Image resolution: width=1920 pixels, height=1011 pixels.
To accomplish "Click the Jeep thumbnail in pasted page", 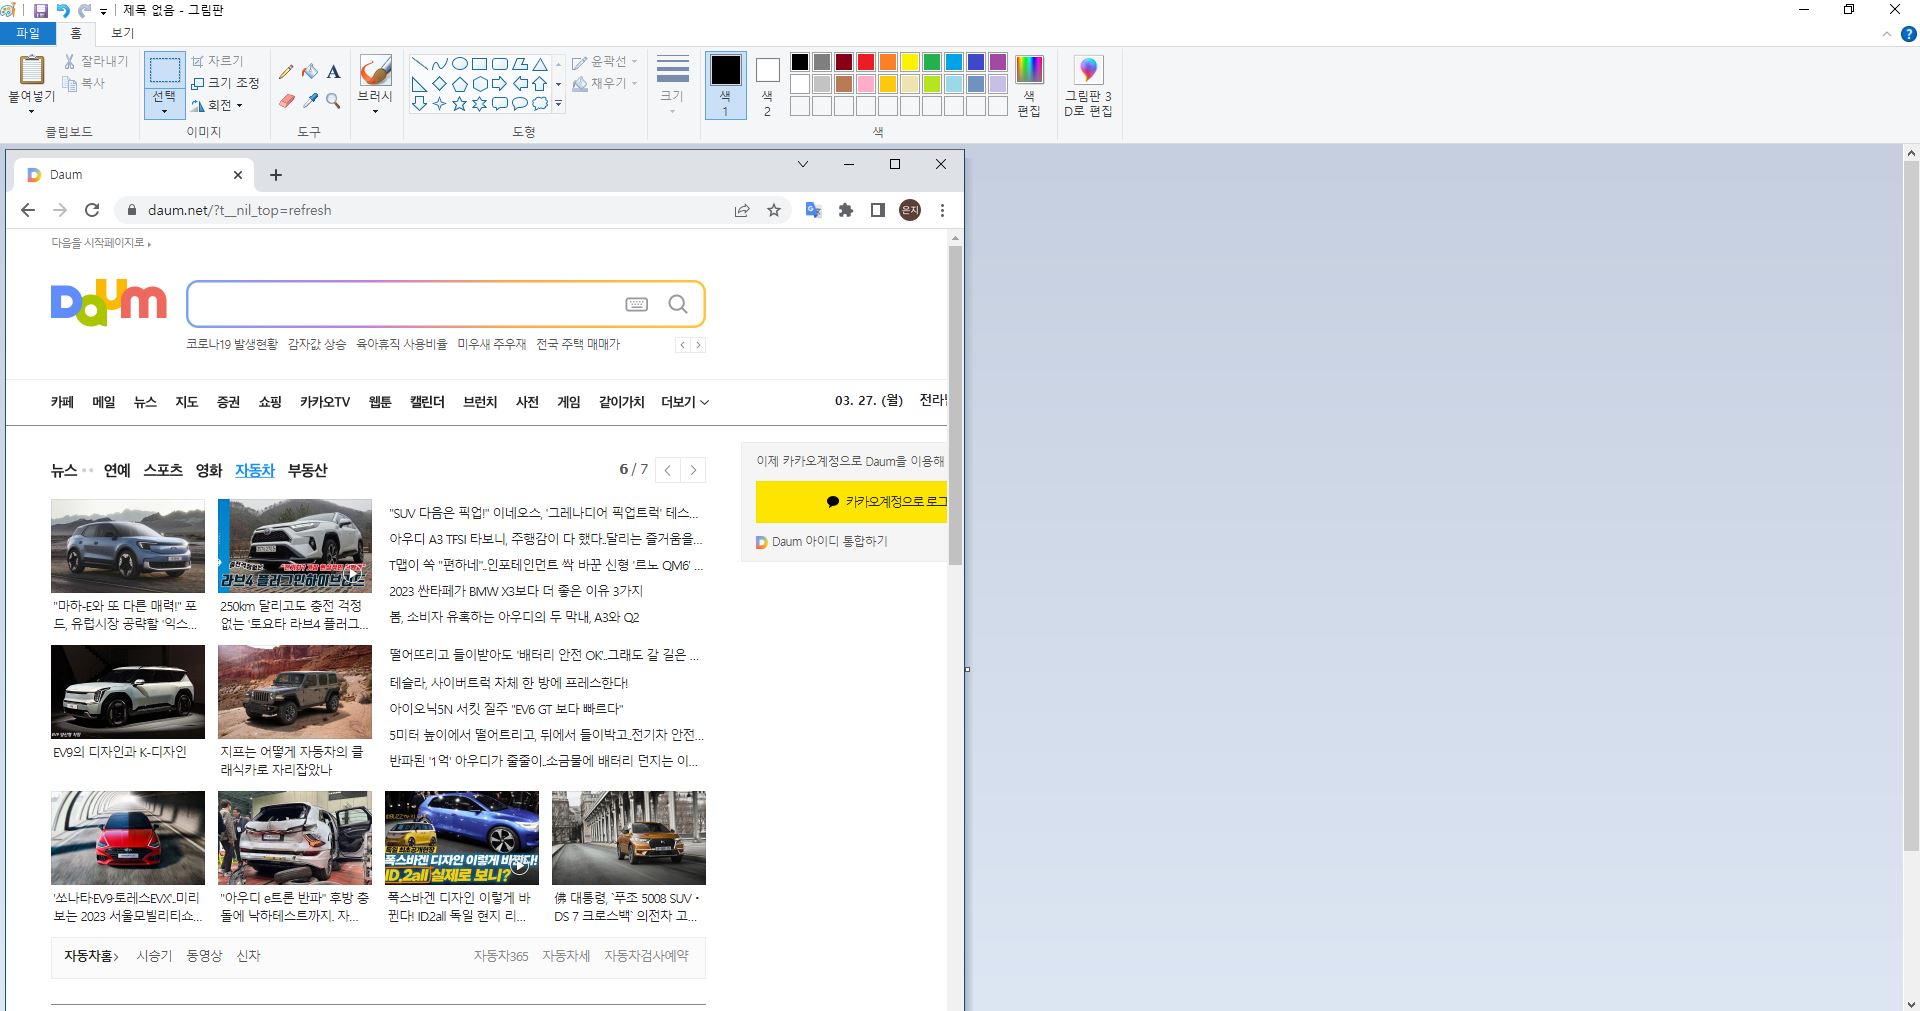I will pyautogui.click(x=295, y=692).
